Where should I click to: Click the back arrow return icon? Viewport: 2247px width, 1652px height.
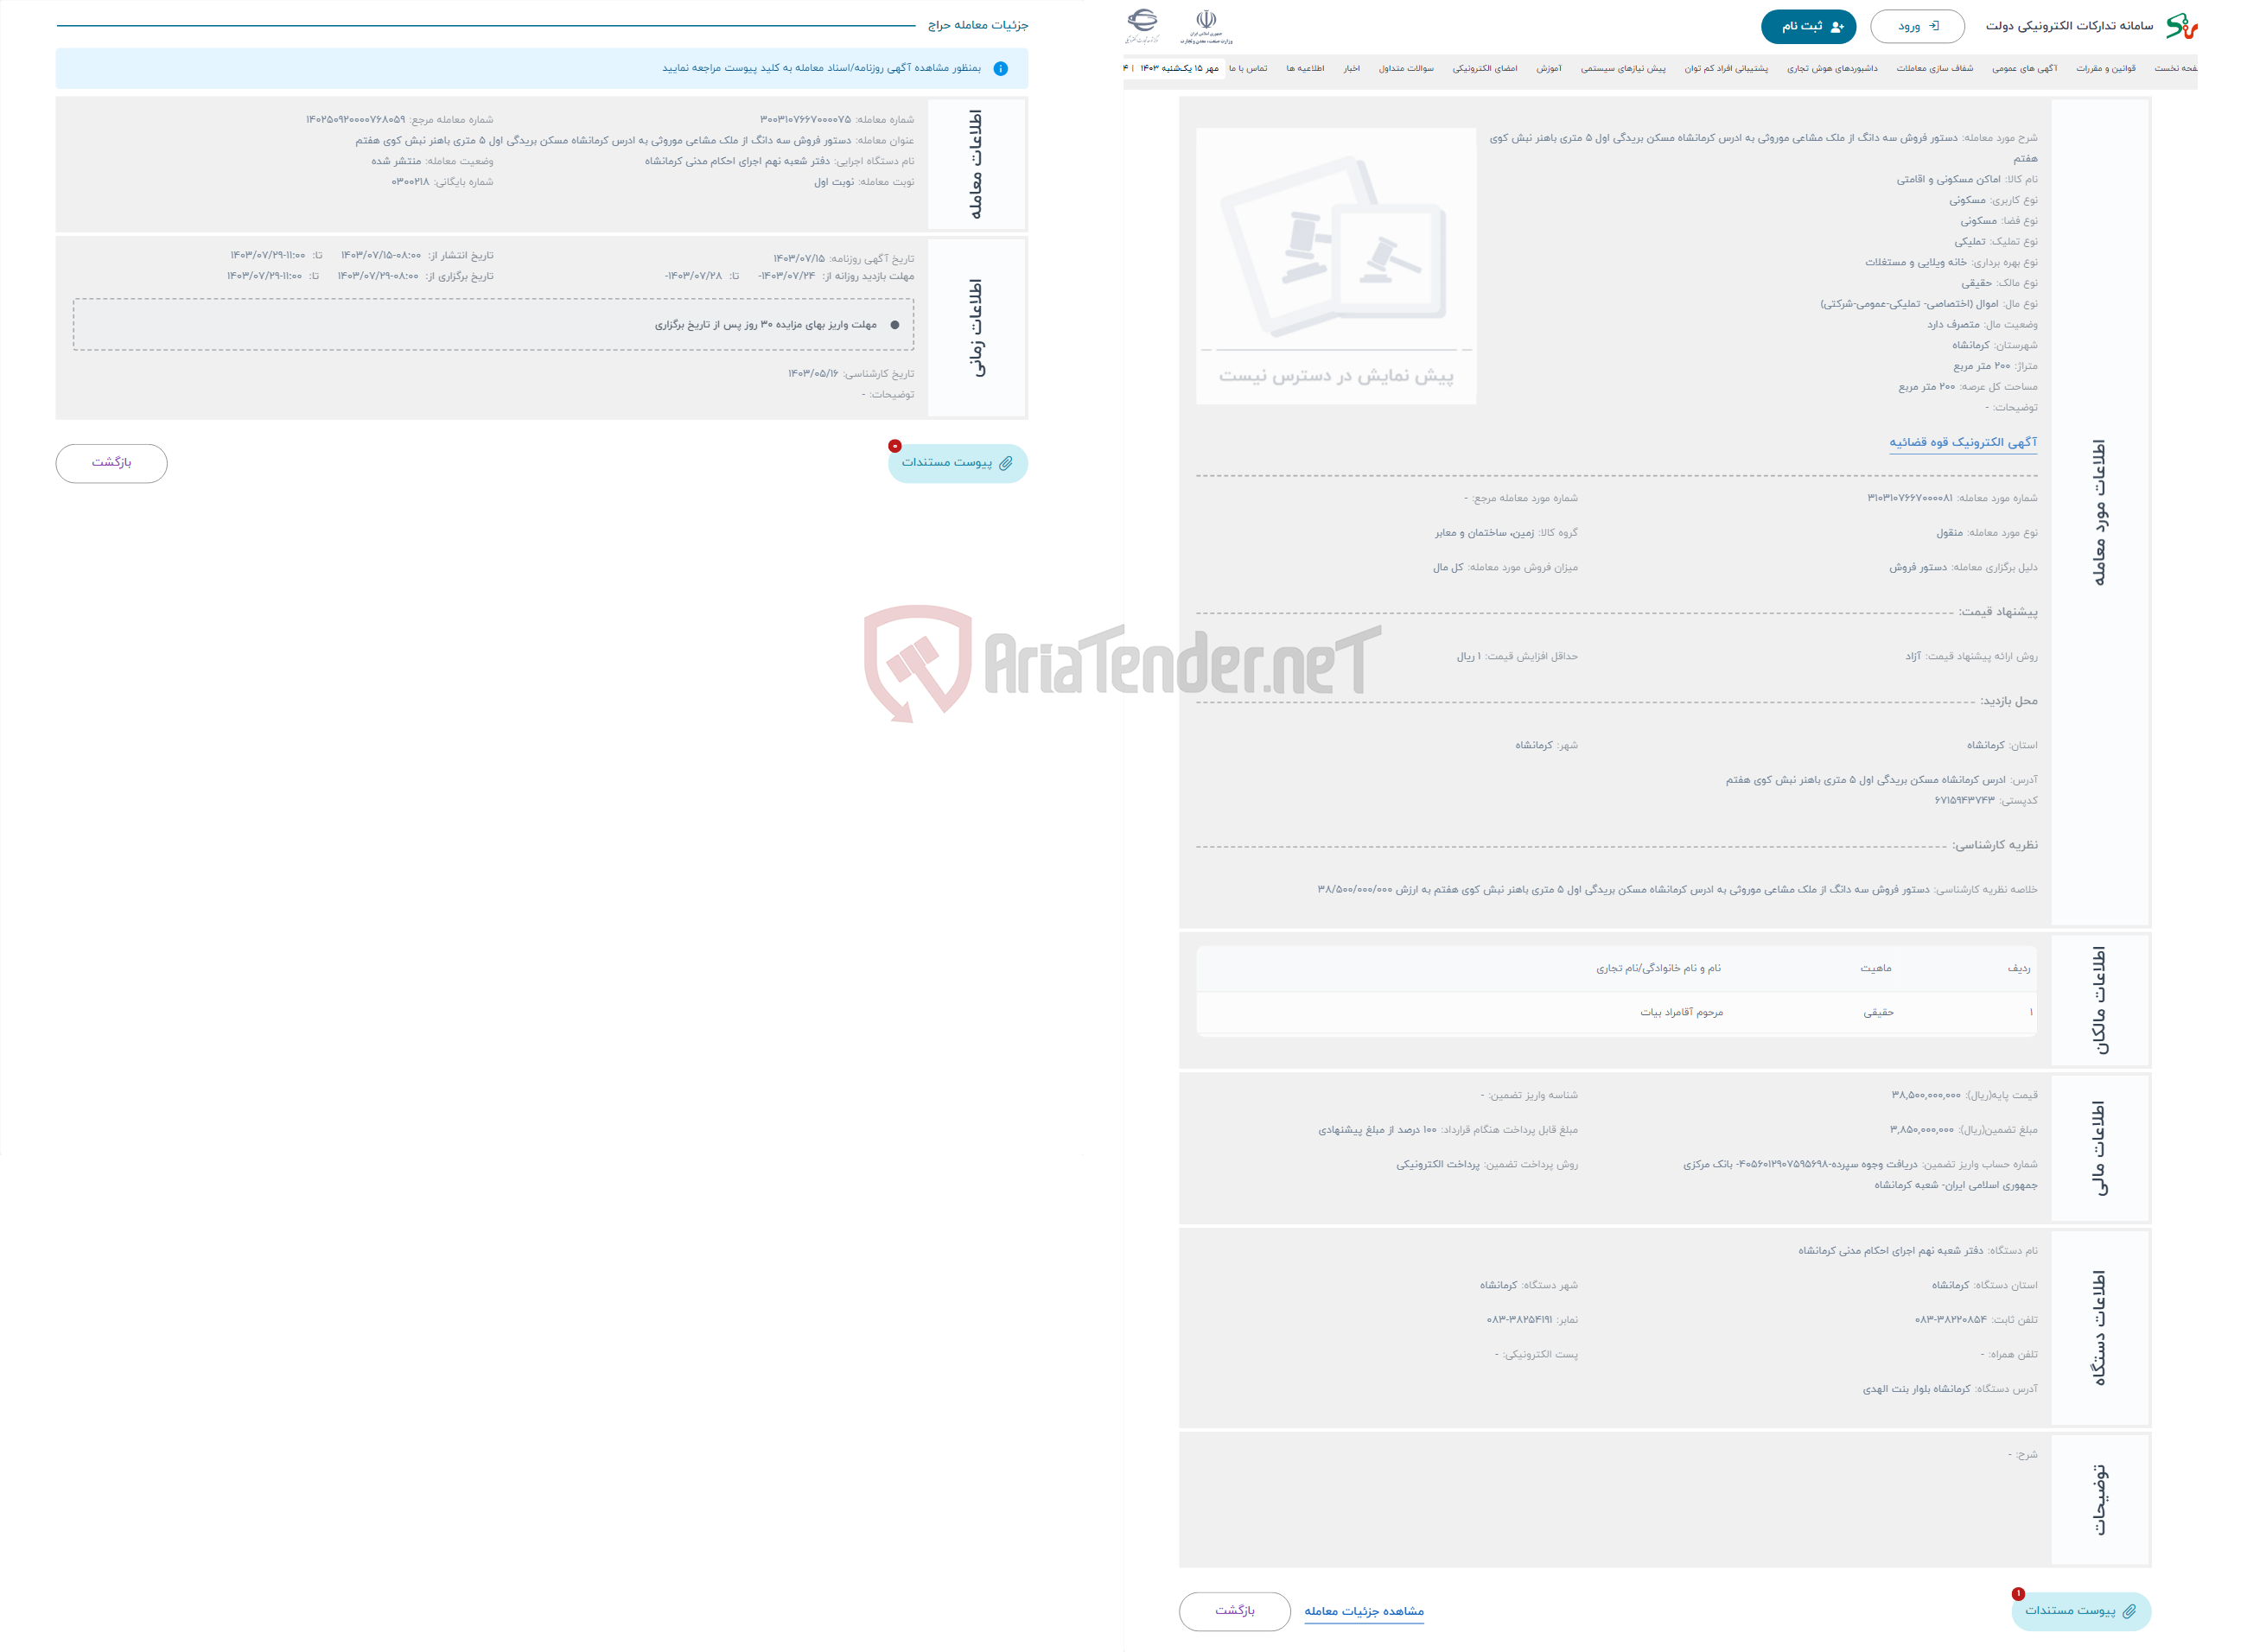tap(111, 462)
